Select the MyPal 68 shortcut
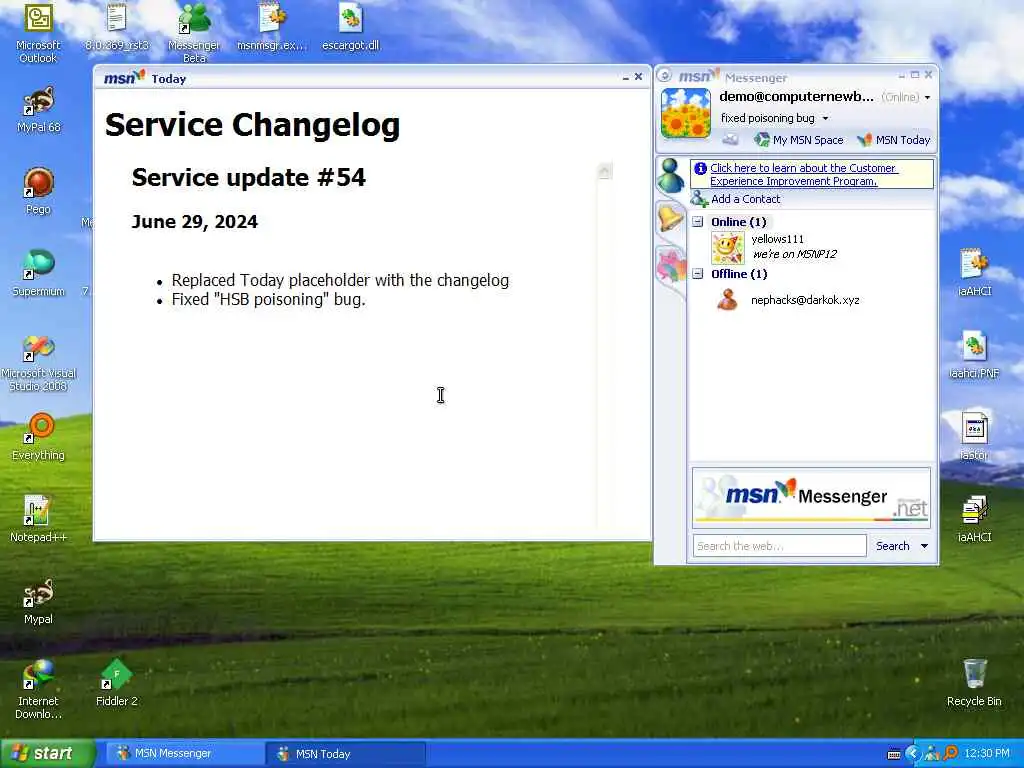 coord(39,110)
